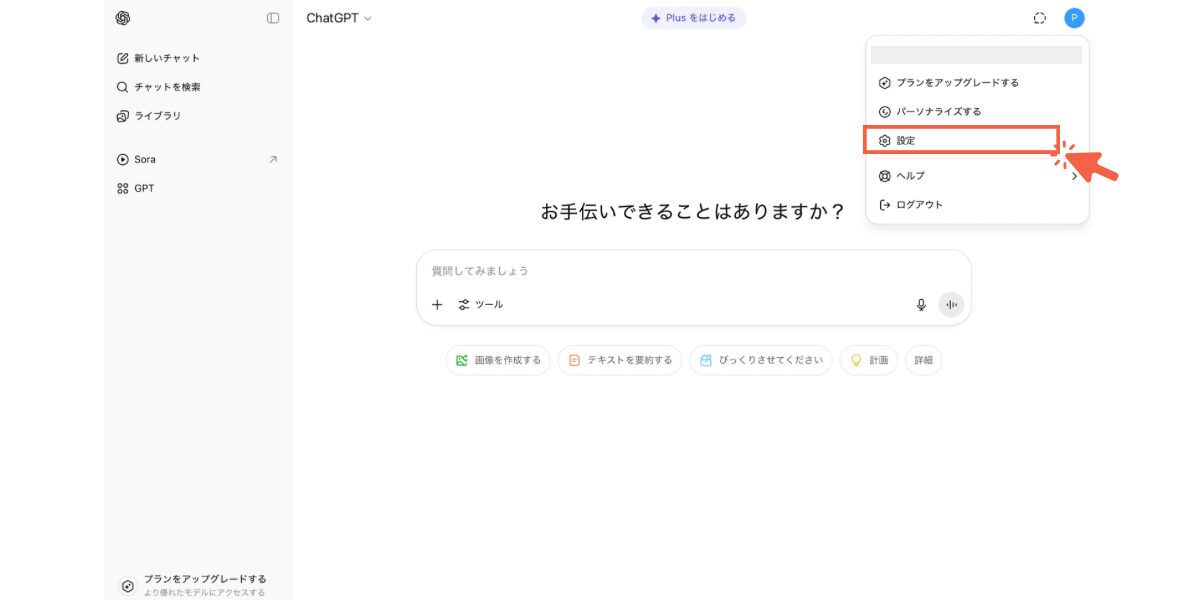
Task: Click テキストを要約する suggestion chip
Action: point(620,360)
